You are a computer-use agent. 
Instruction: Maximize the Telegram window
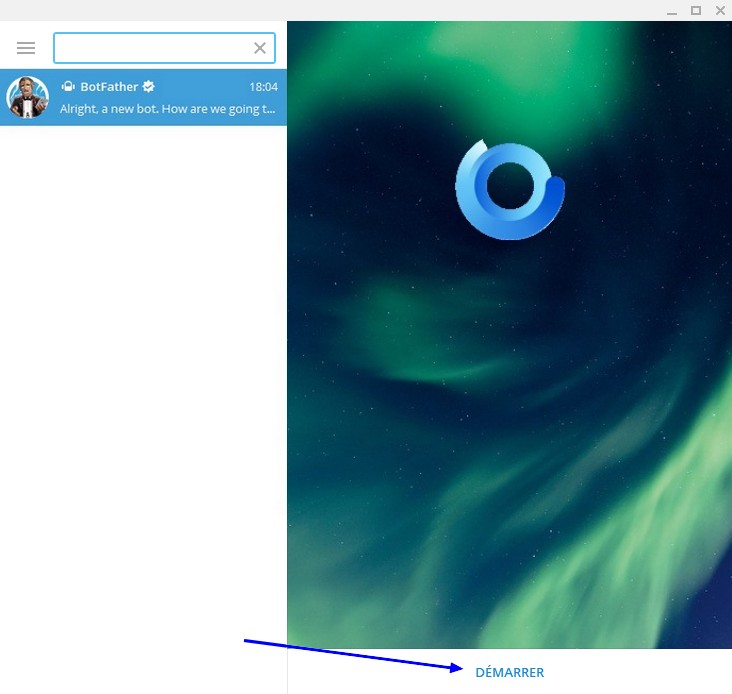[x=696, y=10]
